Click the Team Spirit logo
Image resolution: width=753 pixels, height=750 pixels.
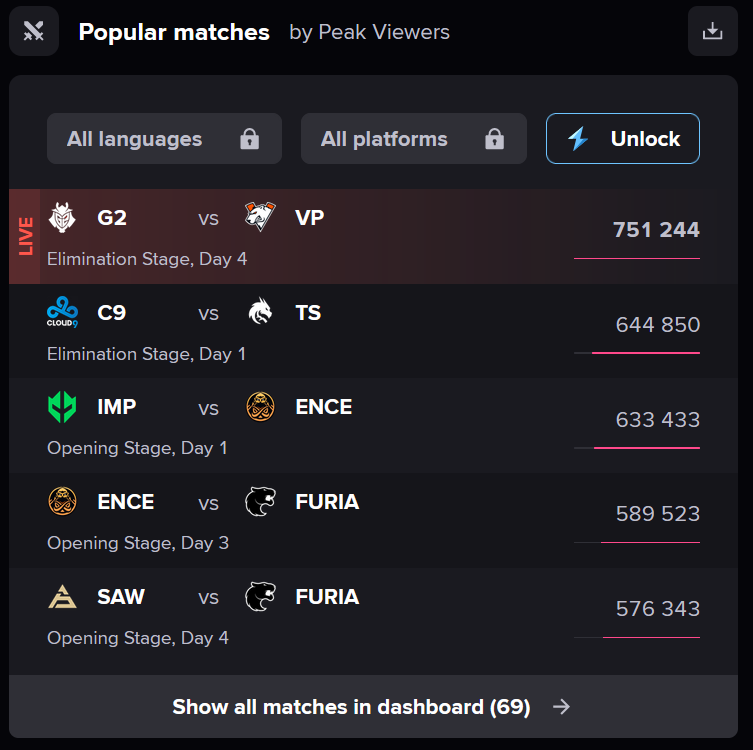pos(260,313)
